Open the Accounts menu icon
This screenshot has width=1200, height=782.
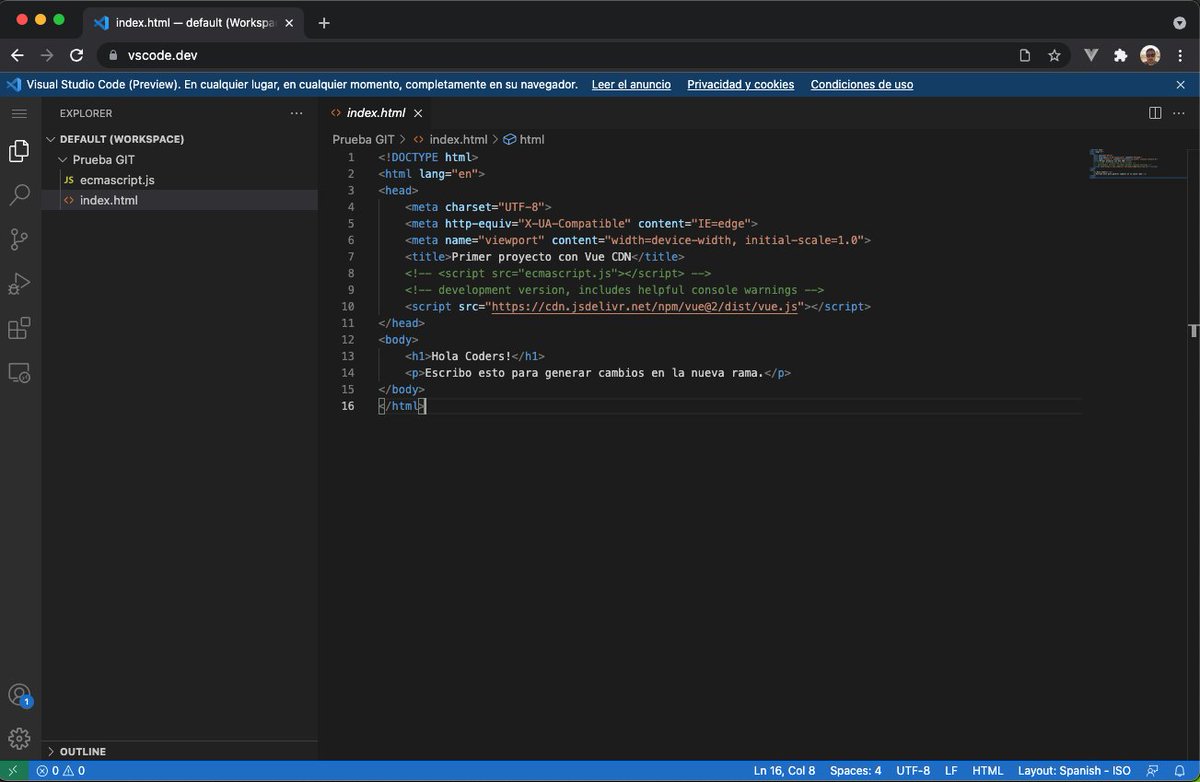tap(19, 695)
